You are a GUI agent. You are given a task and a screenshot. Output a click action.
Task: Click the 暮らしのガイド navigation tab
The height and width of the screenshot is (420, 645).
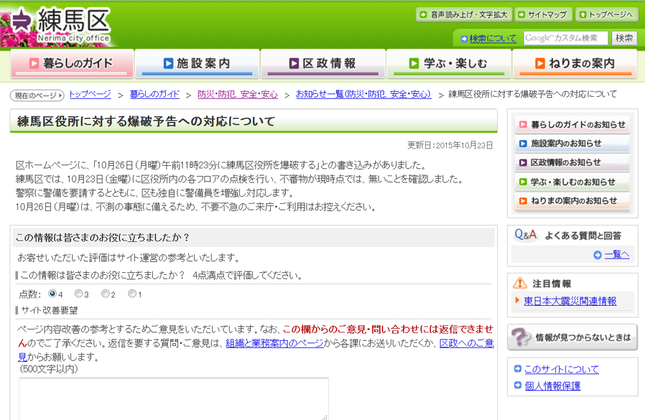tap(70, 63)
